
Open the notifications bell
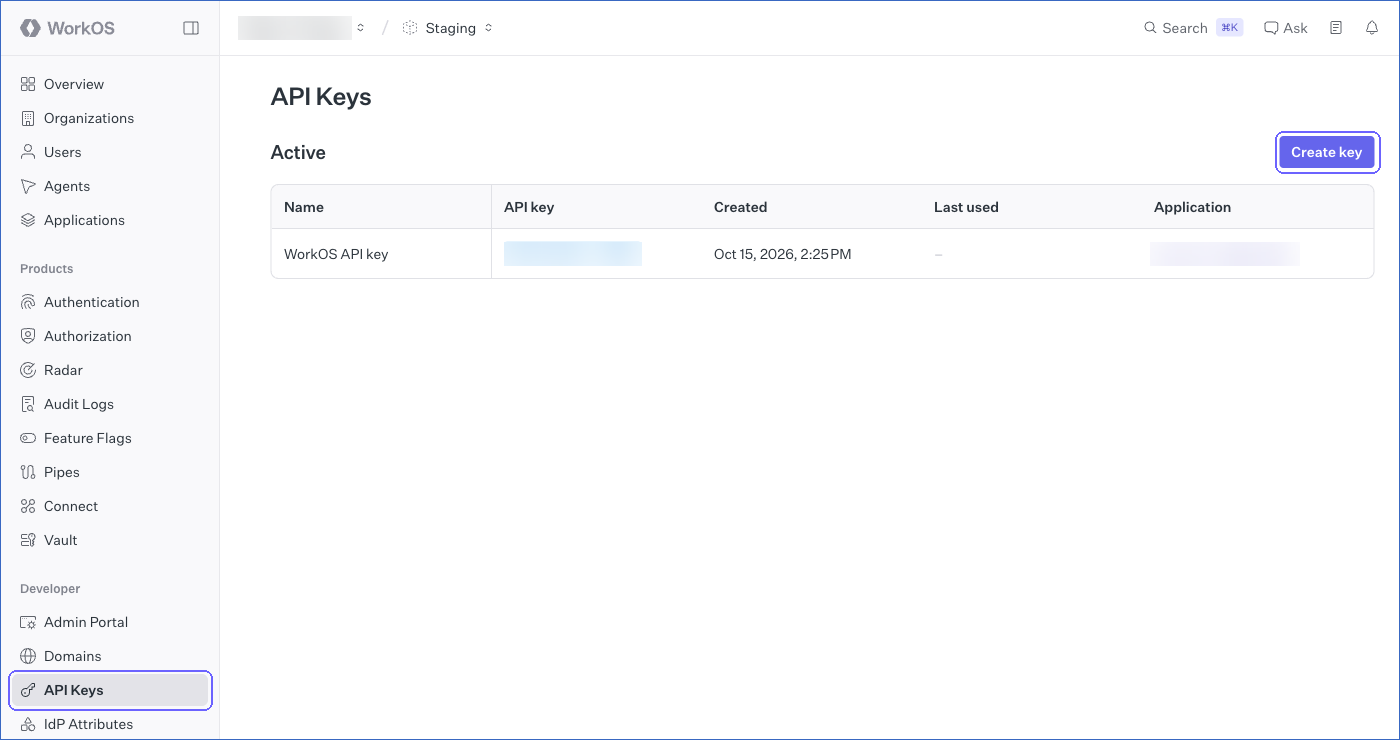point(1372,28)
